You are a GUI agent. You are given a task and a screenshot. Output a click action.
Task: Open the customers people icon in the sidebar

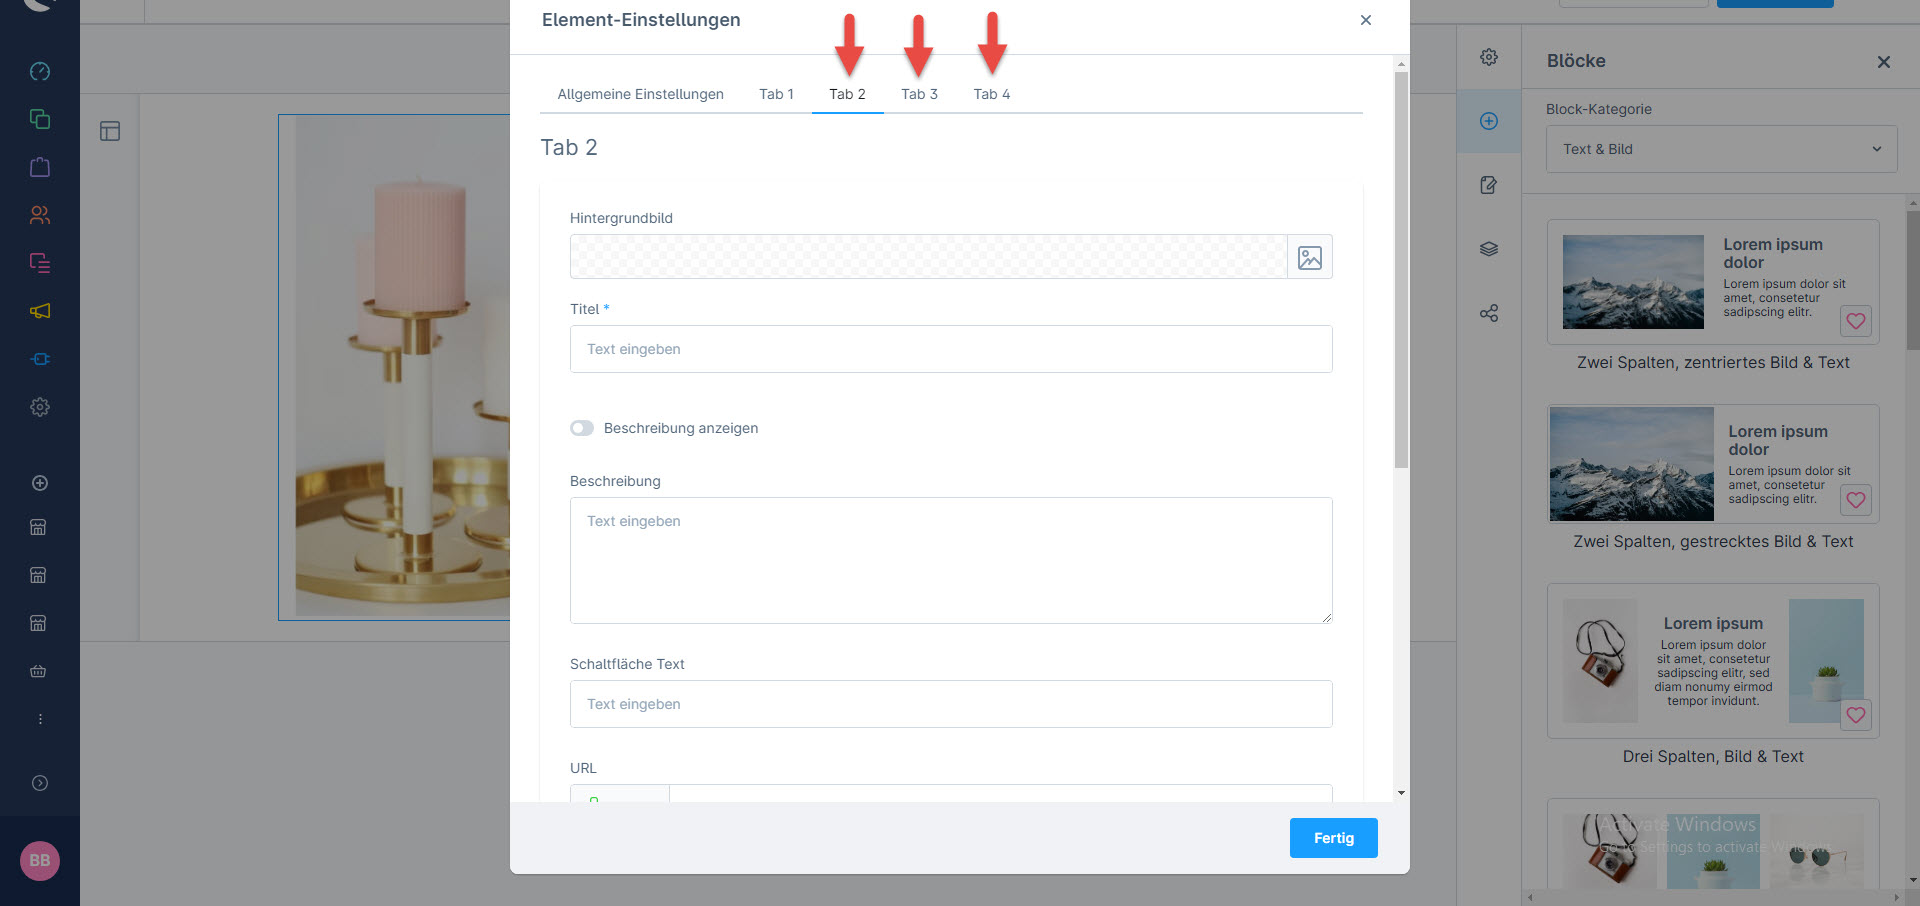[40, 215]
